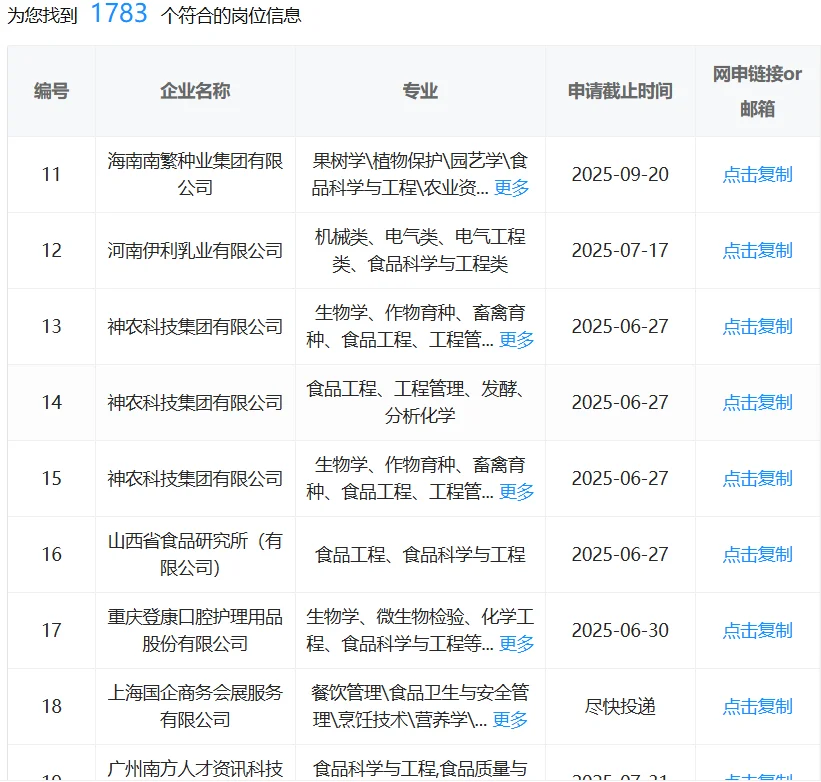Select company 重庆登康口腔护理用品股份有限公司
The height and width of the screenshot is (782, 821).
pyautogui.click(x=195, y=630)
